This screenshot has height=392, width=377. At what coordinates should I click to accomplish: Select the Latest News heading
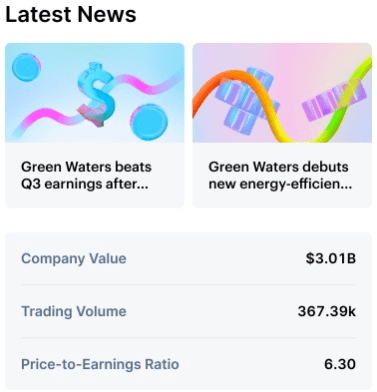point(71,15)
